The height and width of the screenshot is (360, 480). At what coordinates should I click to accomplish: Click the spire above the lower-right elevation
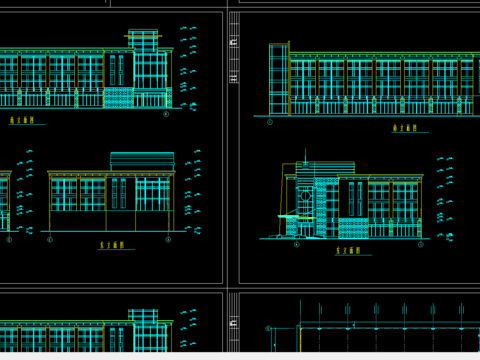[305, 156]
